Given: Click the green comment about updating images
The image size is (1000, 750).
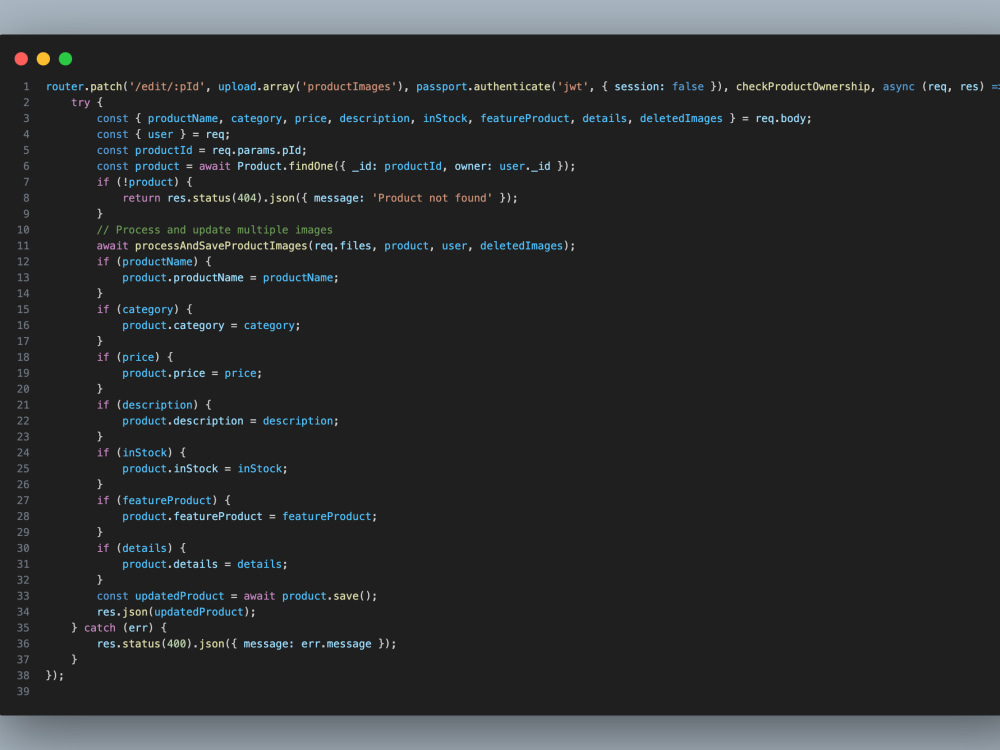Looking at the screenshot, I should (216, 229).
